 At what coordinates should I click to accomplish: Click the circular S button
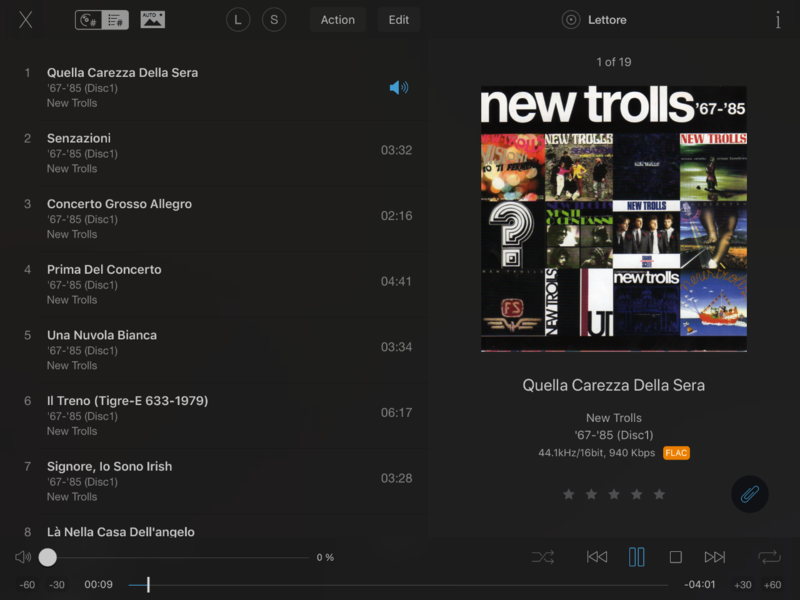point(274,20)
